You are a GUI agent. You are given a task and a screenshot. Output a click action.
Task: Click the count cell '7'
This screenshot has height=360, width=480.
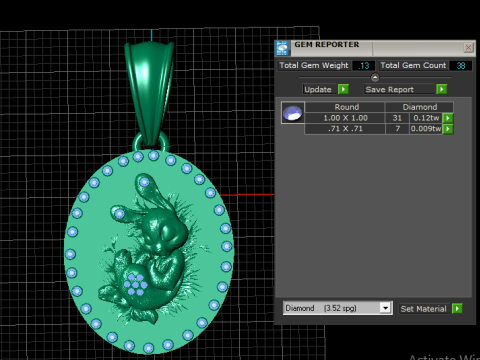tap(397, 129)
